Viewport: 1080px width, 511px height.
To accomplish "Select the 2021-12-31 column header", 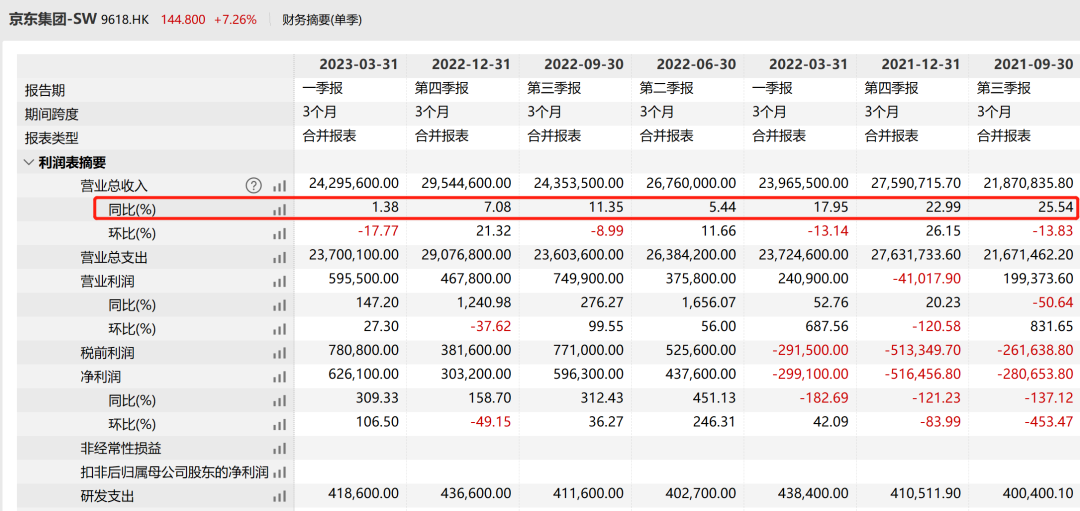I will (x=921, y=64).
